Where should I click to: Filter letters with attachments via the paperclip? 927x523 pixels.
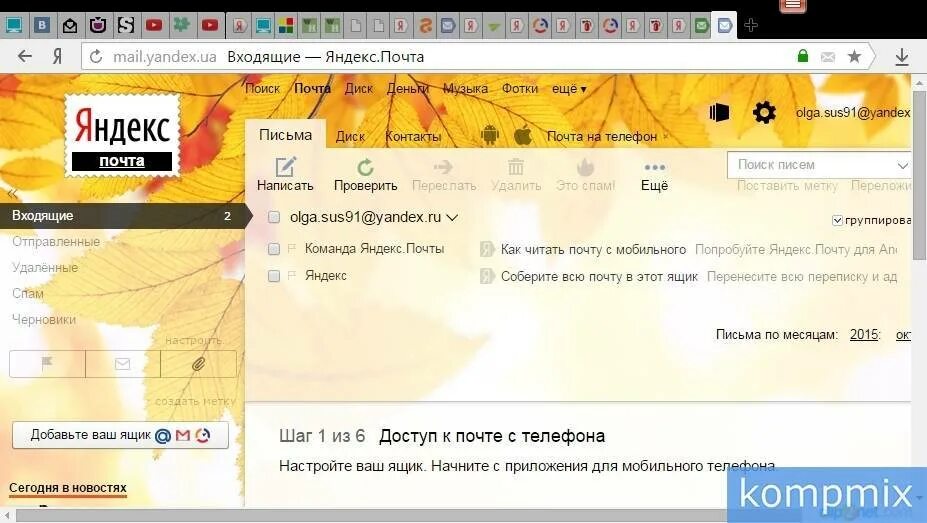pyautogui.click(x=198, y=363)
